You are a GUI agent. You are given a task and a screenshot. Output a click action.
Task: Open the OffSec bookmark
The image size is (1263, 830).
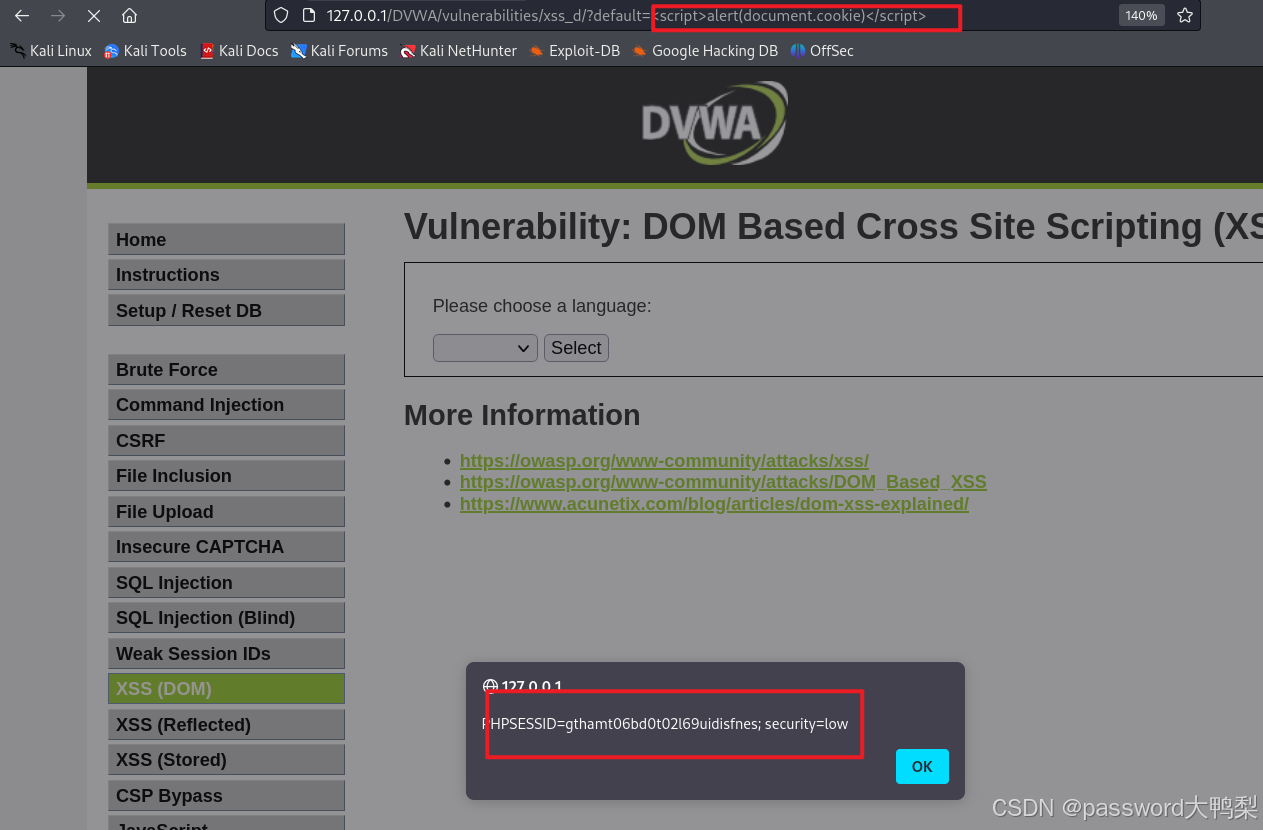tap(822, 50)
